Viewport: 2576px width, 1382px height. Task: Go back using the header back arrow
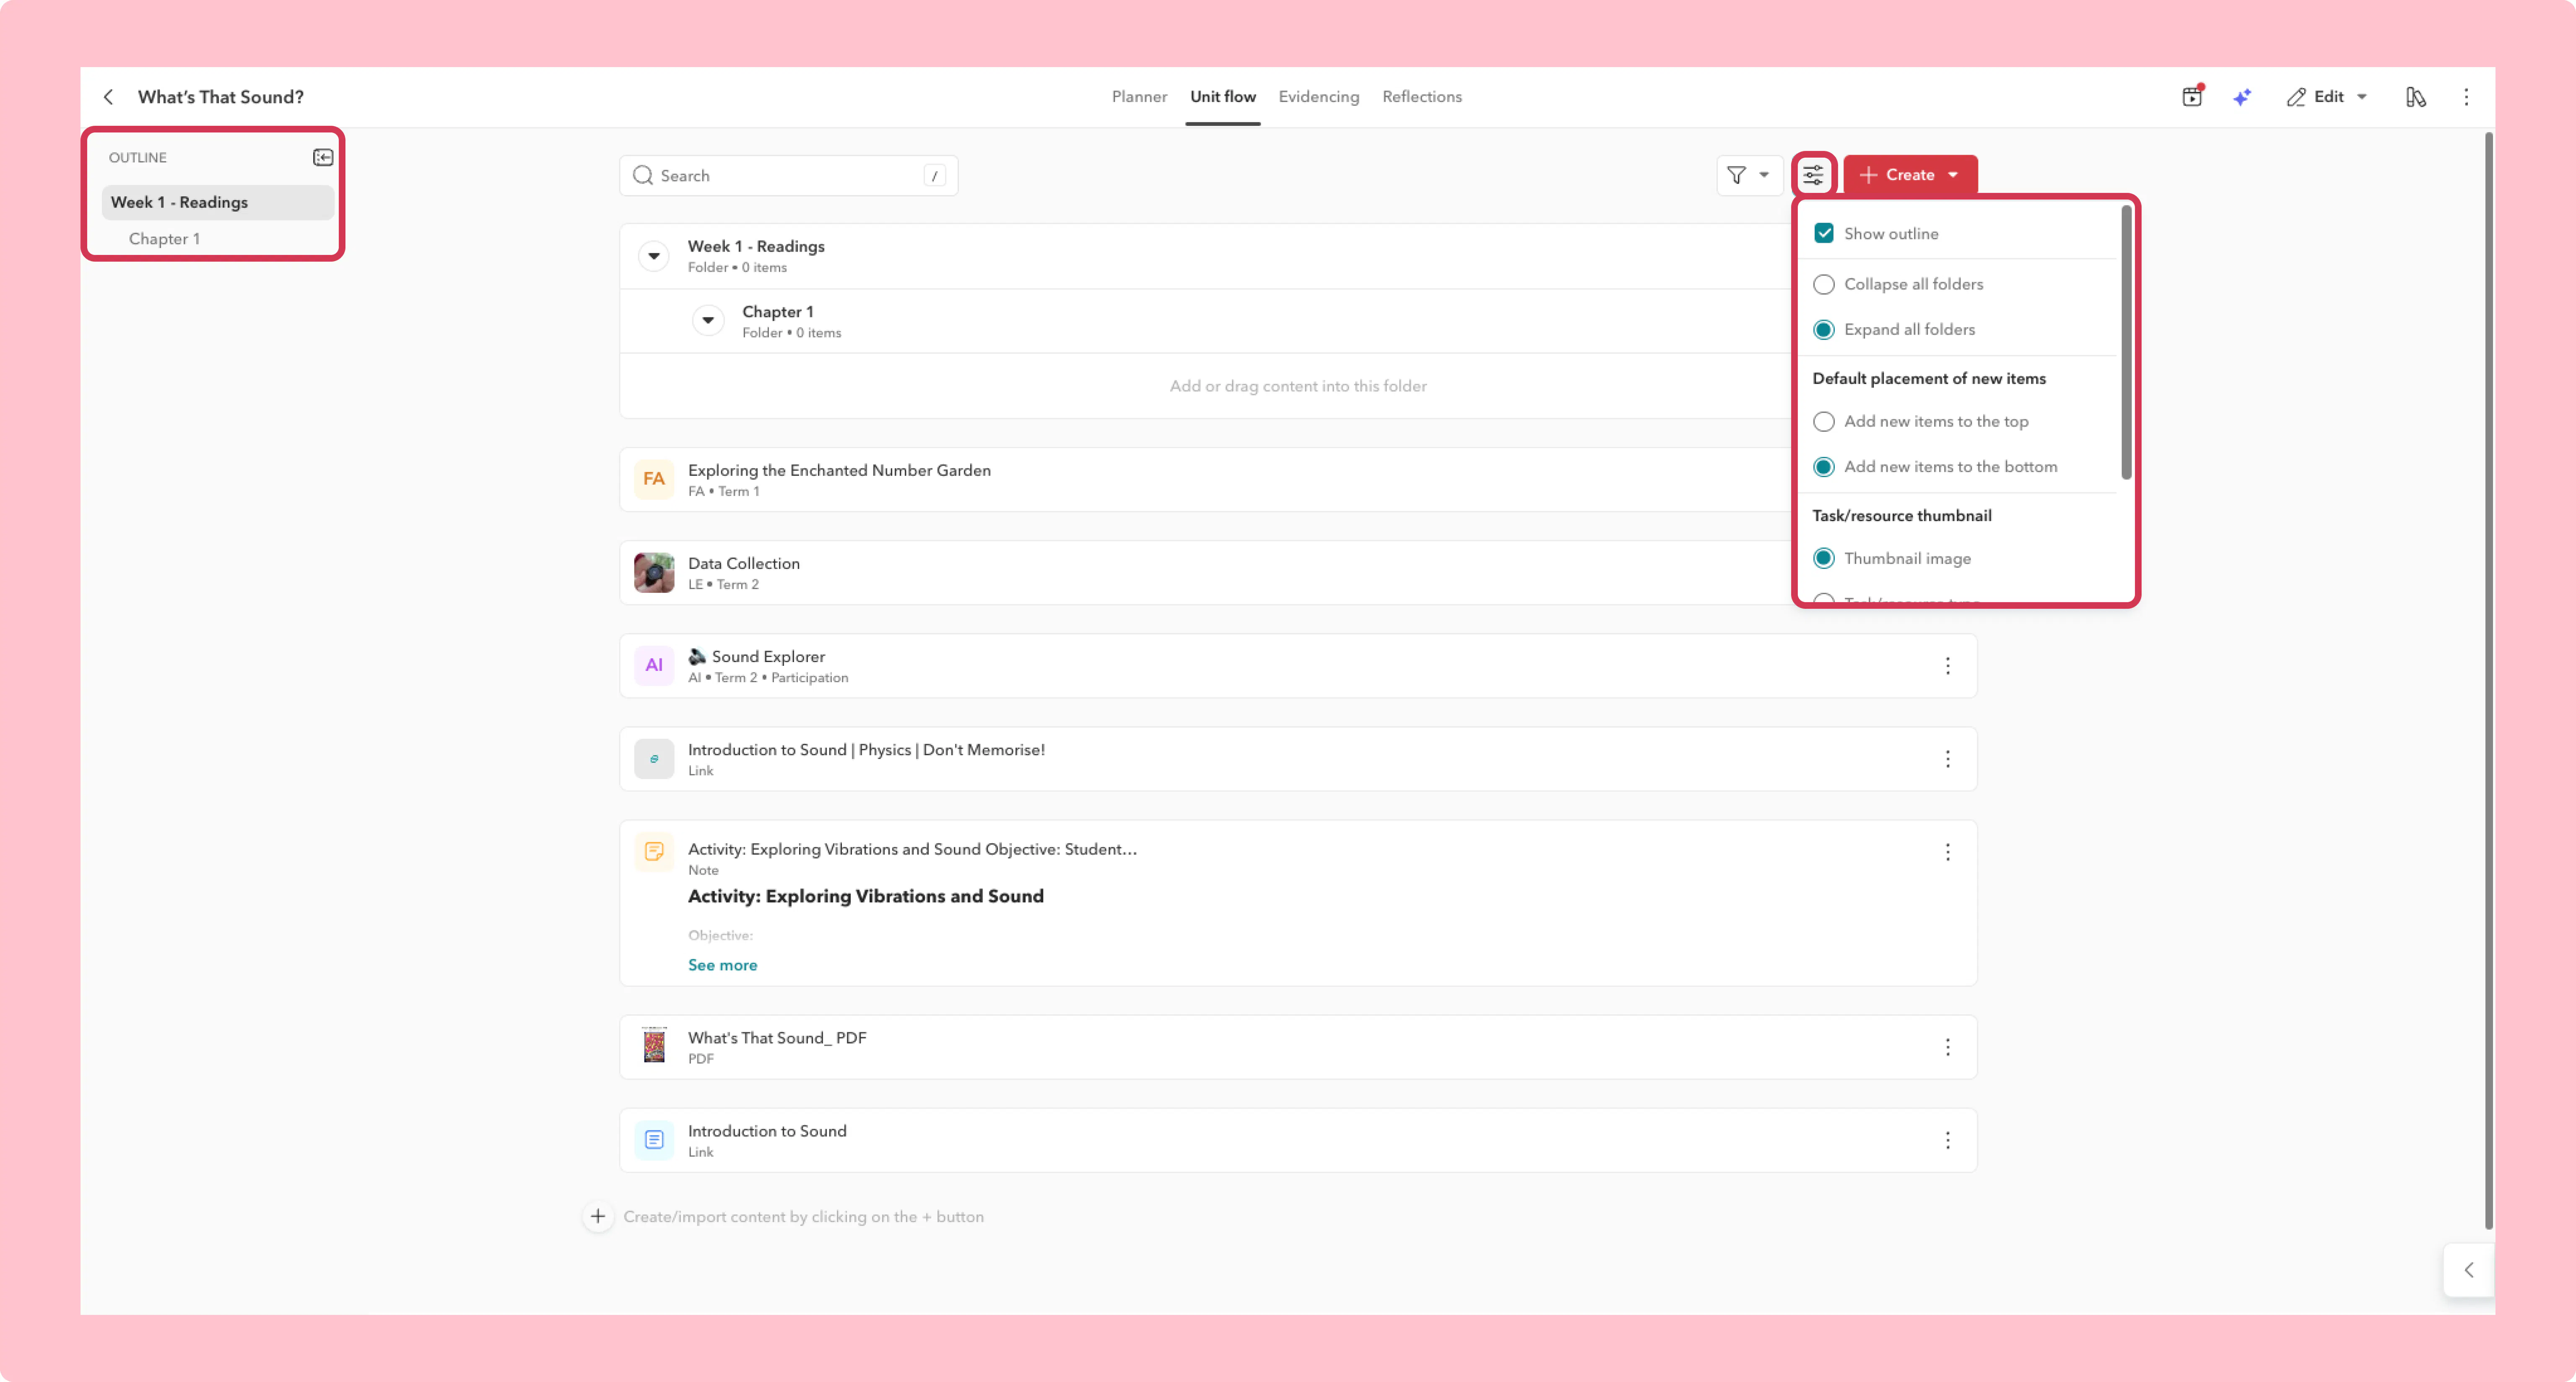[108, 97]
